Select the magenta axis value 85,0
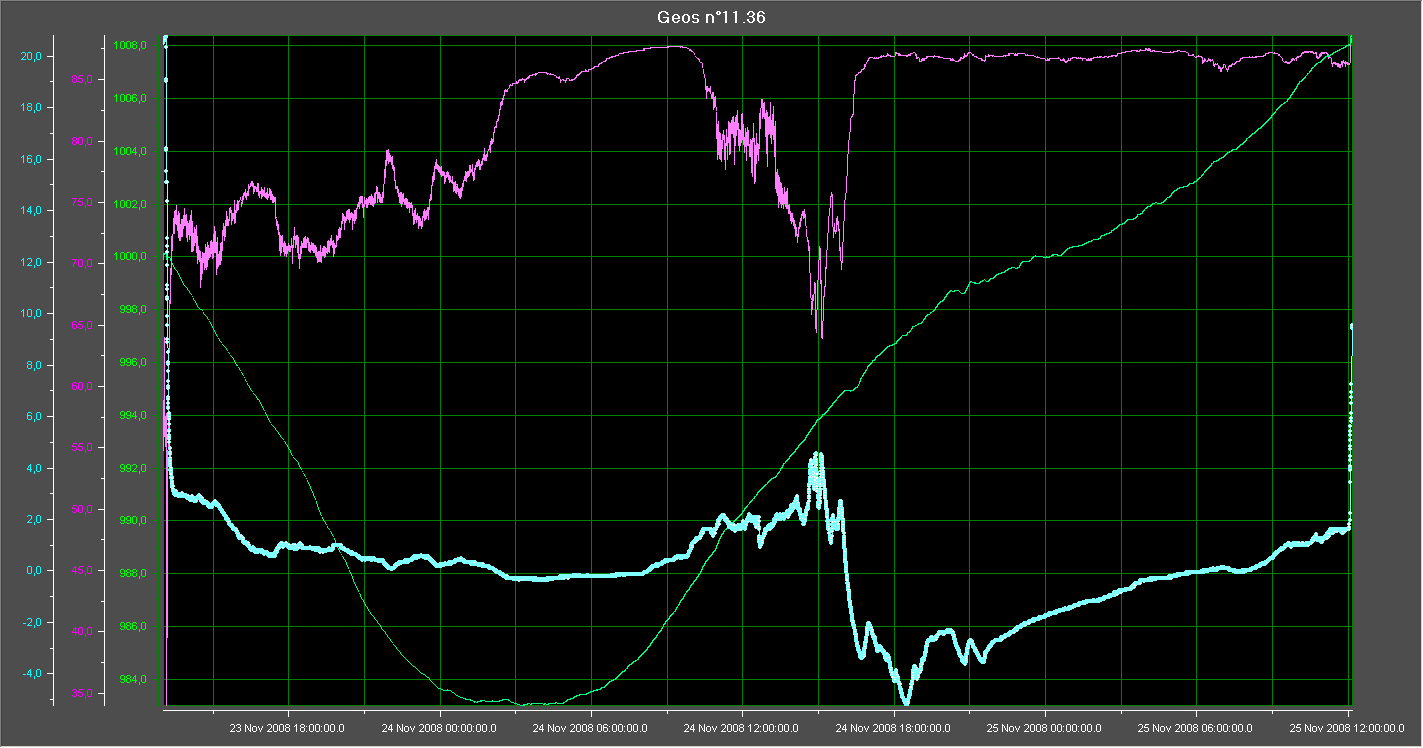This screenshot has width=1423, height=748. (x=81, y=80)
